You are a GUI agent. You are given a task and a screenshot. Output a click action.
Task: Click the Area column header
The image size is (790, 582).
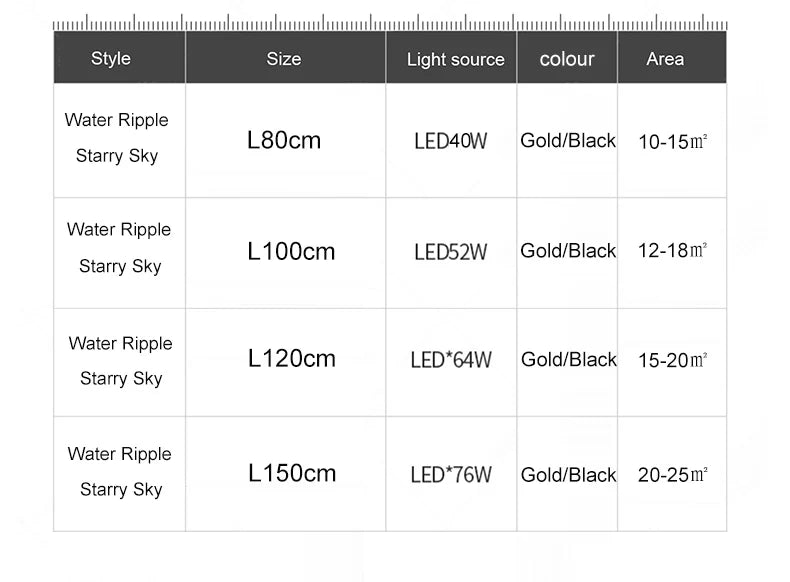pos(665,59)
